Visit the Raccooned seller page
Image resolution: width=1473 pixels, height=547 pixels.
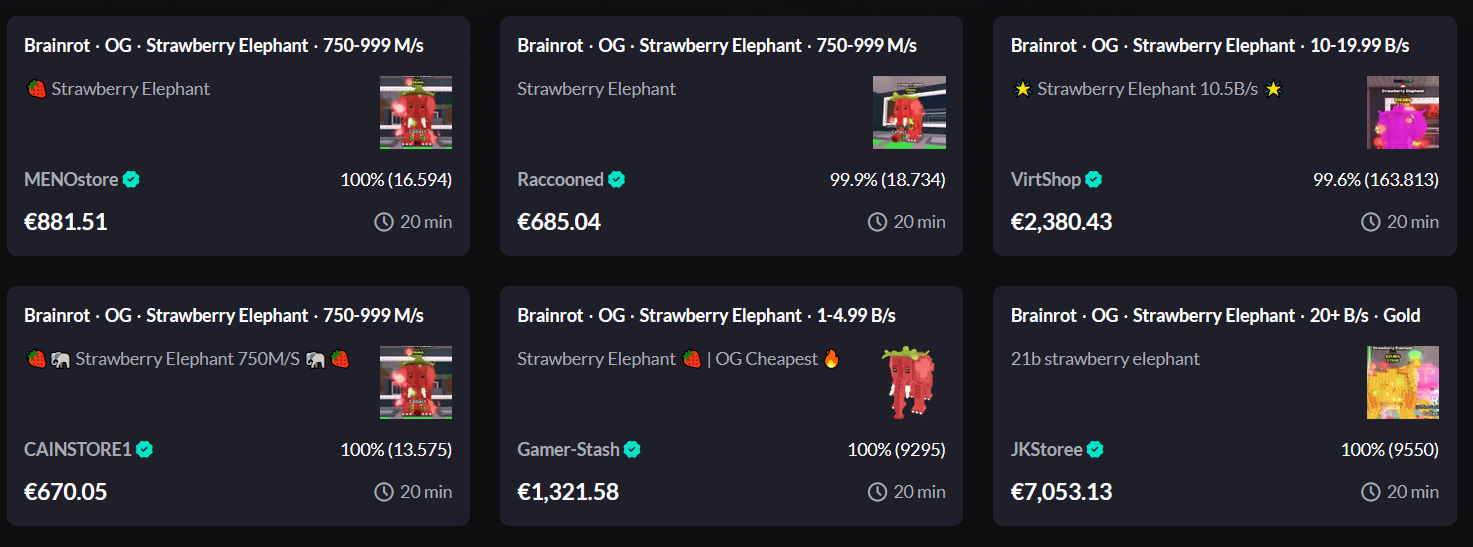pos(561,180)
